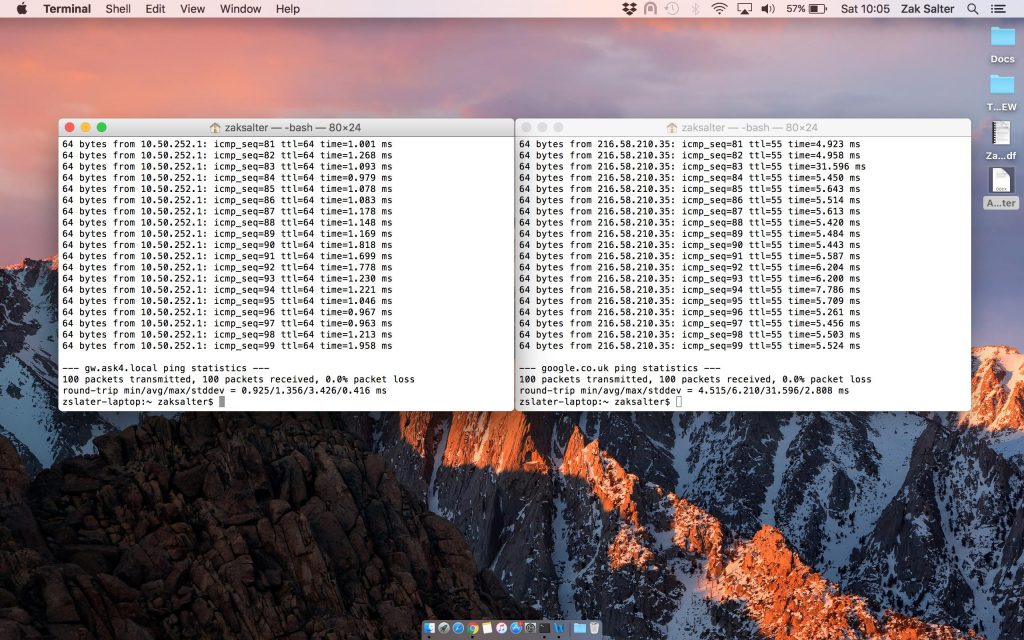Click left icmp_seq=97 time=0.963 ms row
The width and height of the screenshot is (1024, 640).
pos(227,323)
